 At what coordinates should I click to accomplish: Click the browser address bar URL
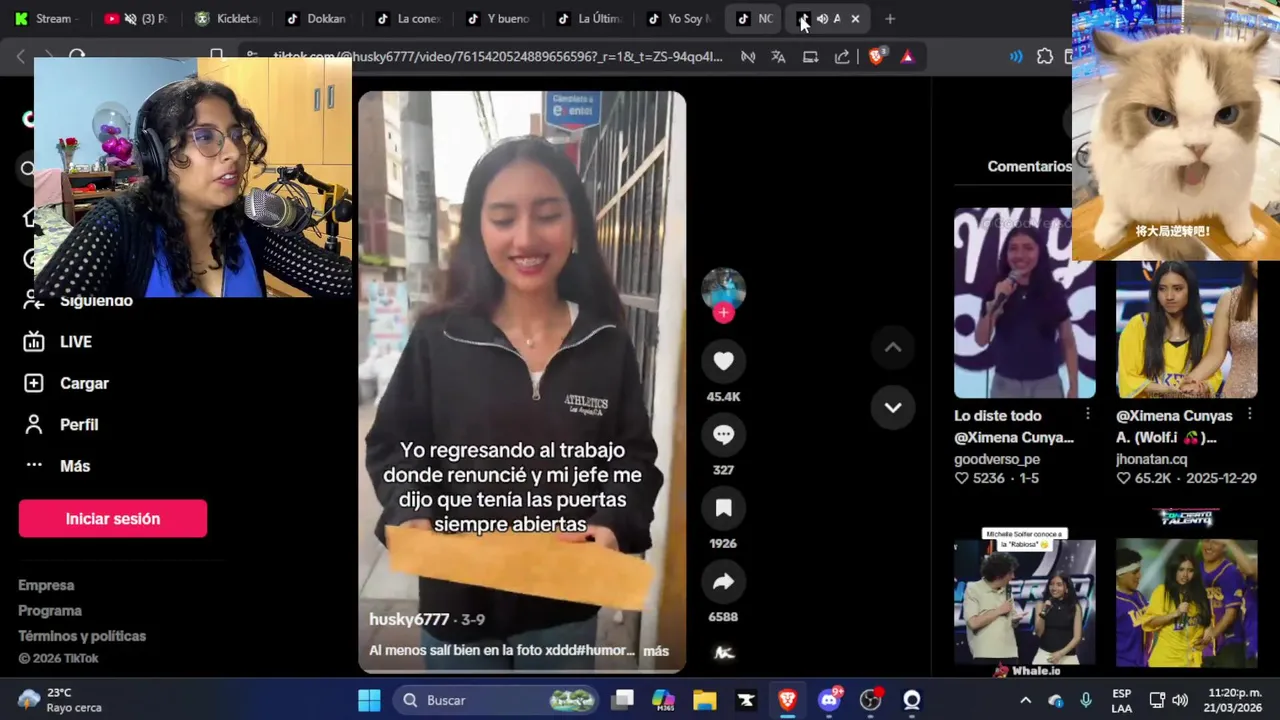click(x=497, y=57)
